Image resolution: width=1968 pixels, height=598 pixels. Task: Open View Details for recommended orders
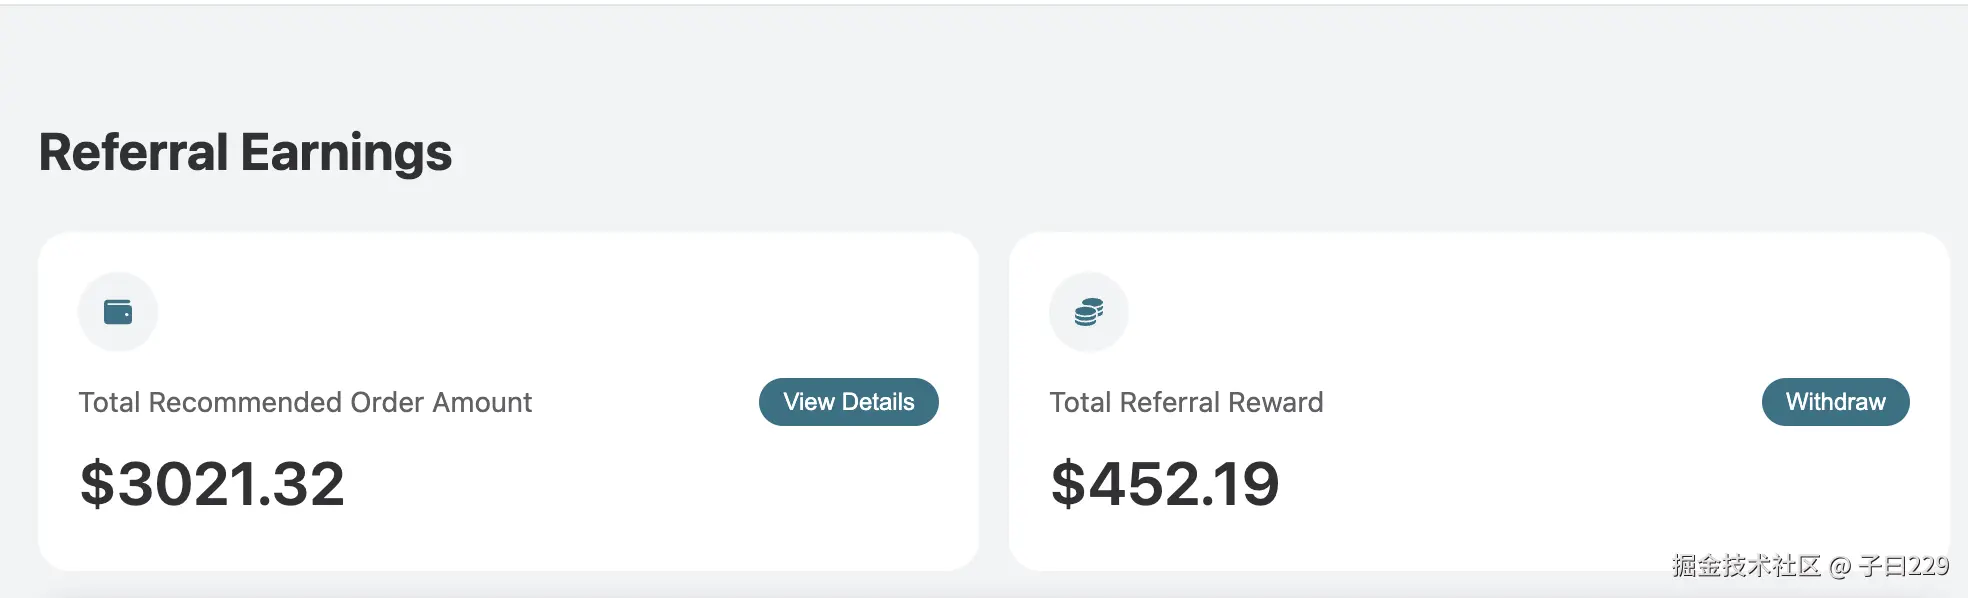[848, 402]
